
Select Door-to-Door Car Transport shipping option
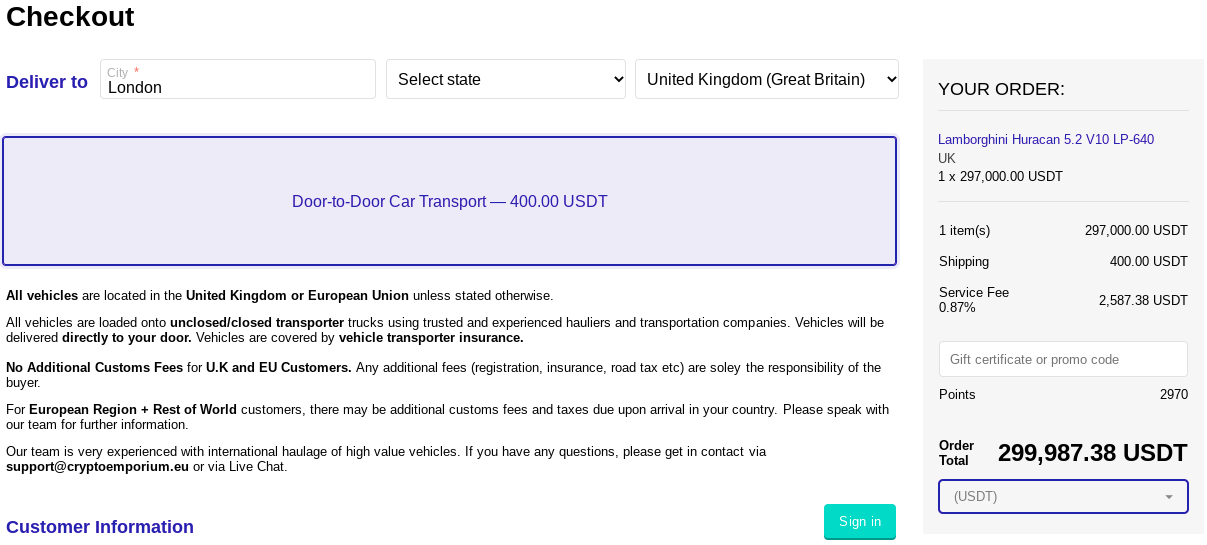(x=449, y=201)
